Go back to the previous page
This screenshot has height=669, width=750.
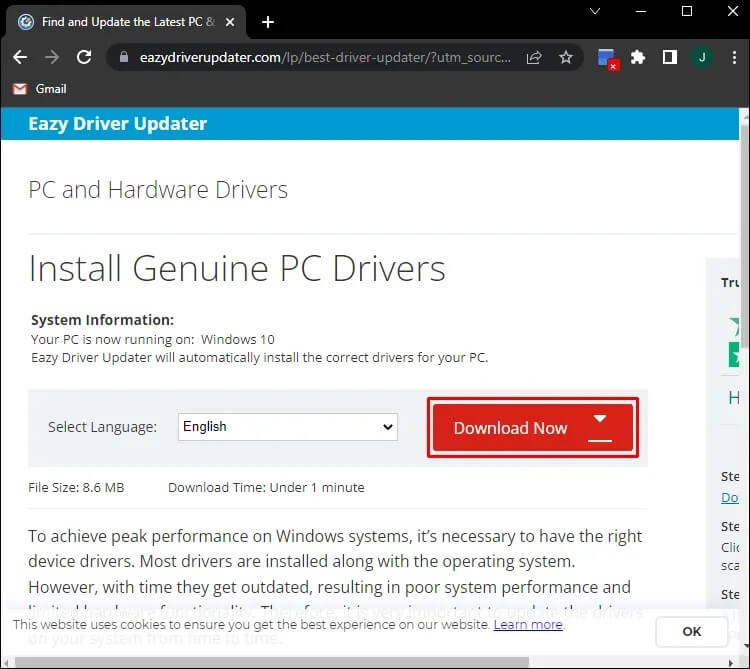20,57
